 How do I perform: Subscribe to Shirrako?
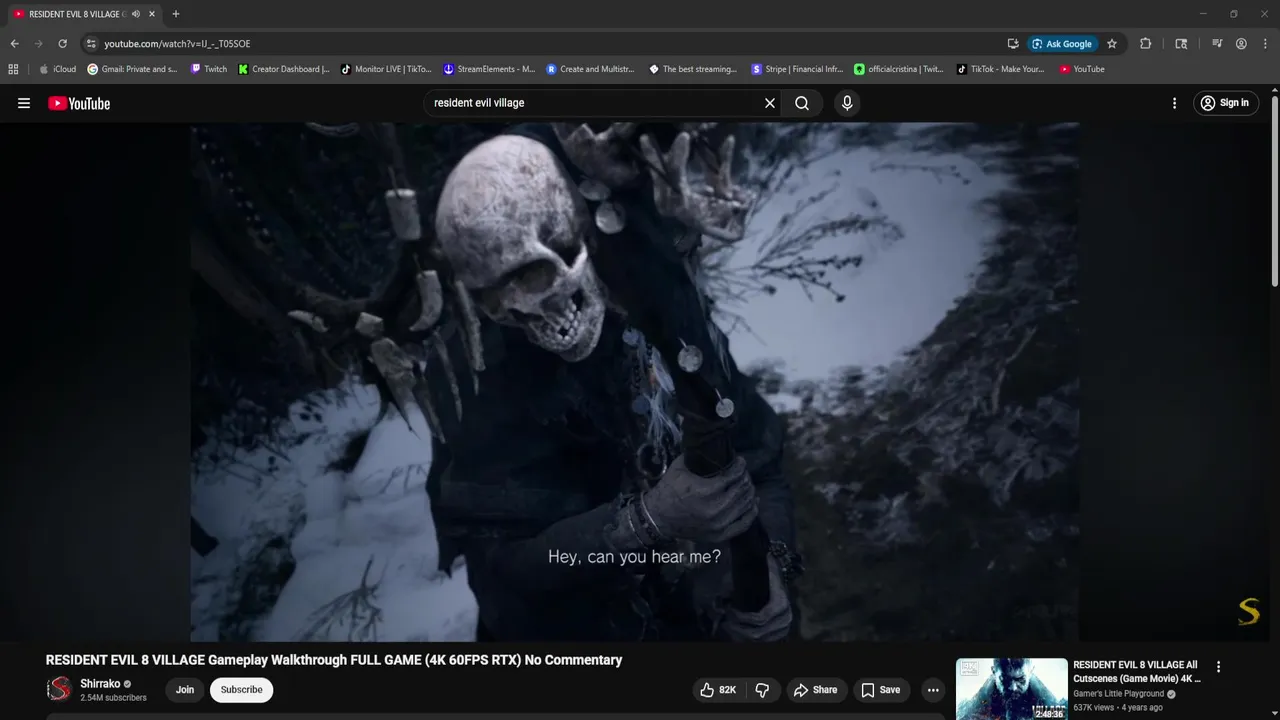(241, 690)
